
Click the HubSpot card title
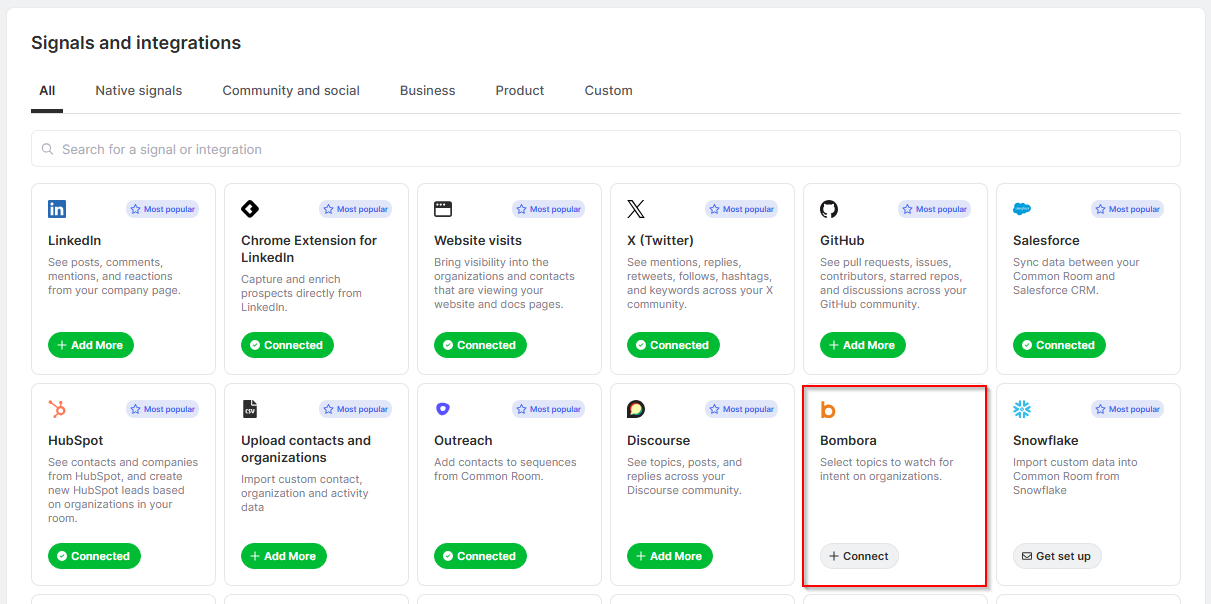76,440
